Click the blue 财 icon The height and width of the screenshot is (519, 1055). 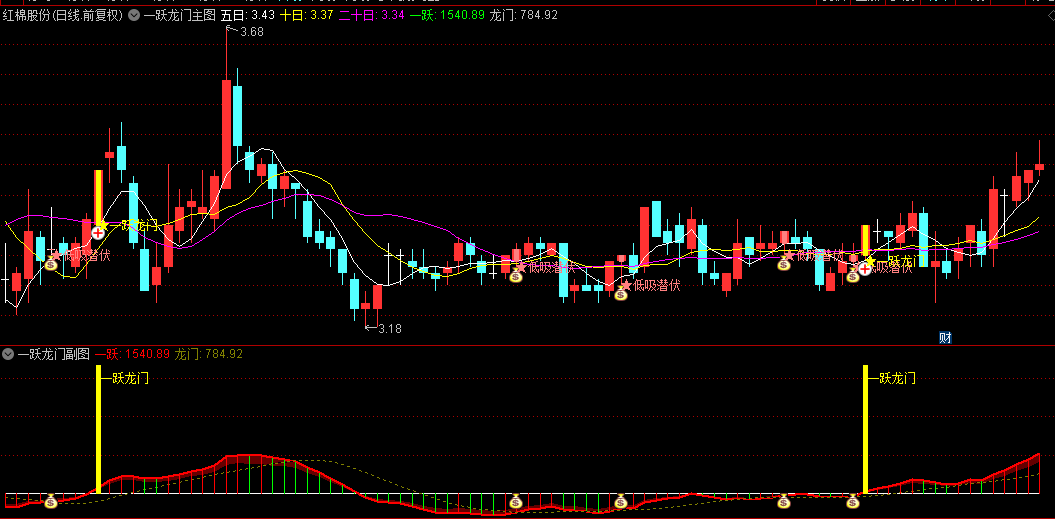tap(945, 338)
